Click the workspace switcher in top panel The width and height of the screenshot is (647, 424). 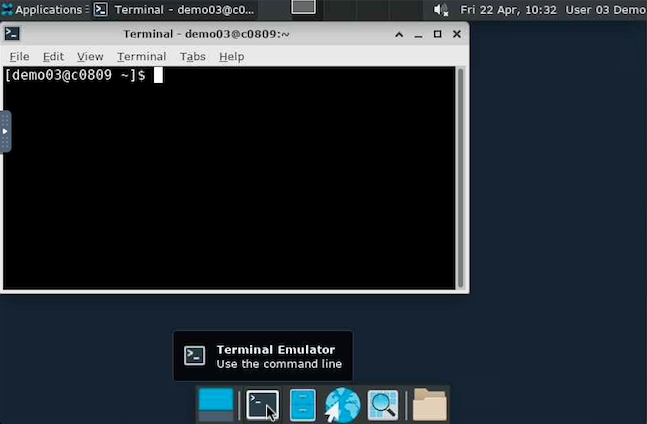pyautogui.click(x=304, y=8)
